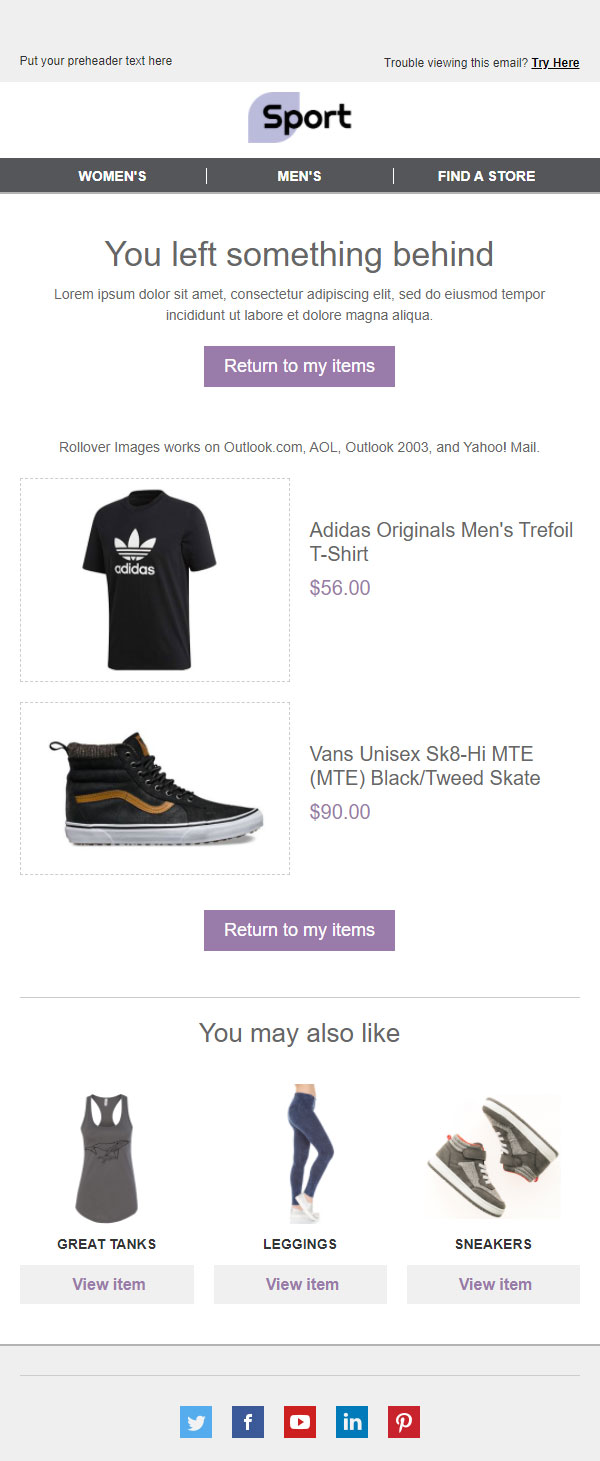Click the Facebook social icon
The width and height of the screenshot is (600, 1461).
[x=248, y=1421]
